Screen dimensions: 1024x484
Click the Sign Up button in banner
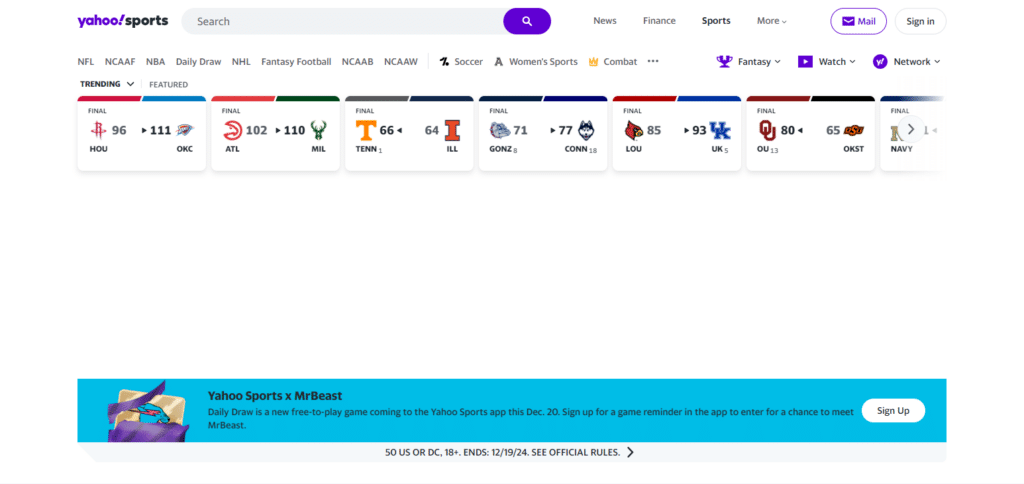coord(893,410)
